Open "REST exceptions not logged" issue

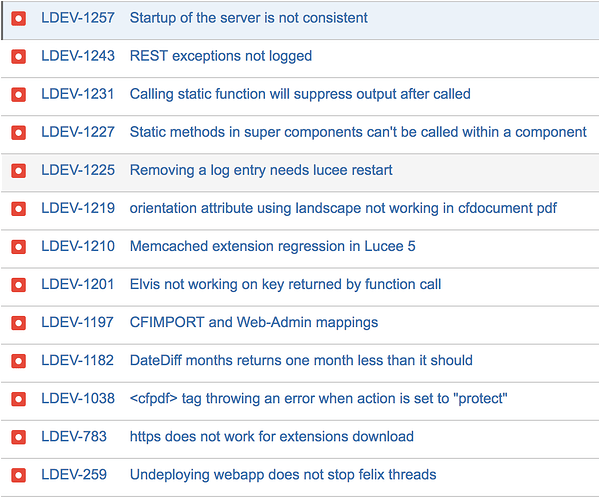(x=221, y=56)
